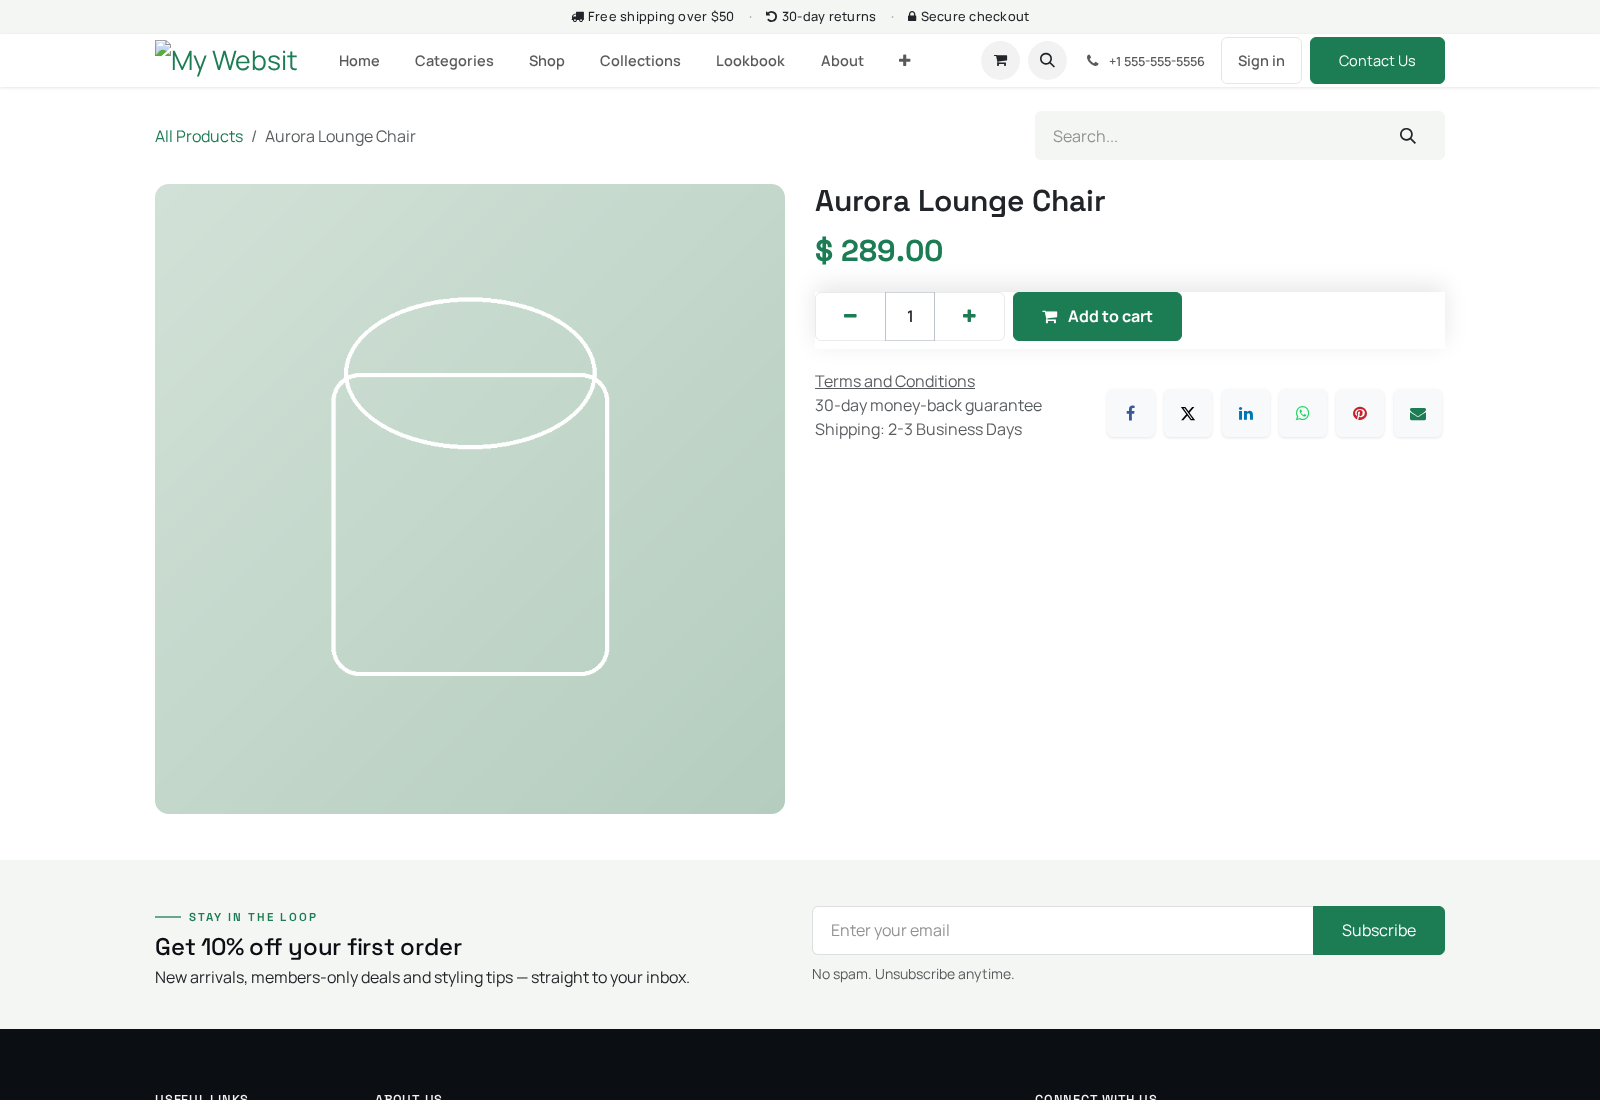Click the Free shipping over $50 notice

click(x=652, y=16)
